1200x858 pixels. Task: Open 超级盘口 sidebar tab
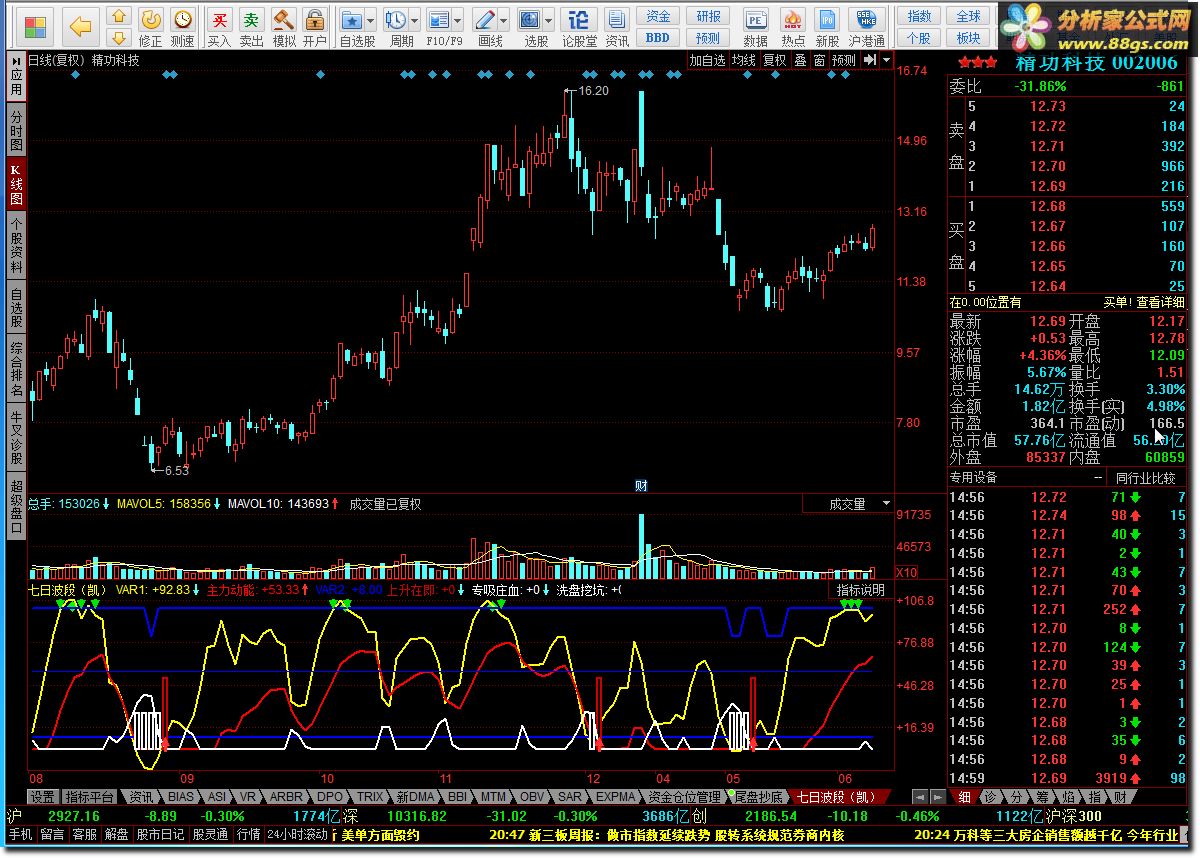coord(15,507)
